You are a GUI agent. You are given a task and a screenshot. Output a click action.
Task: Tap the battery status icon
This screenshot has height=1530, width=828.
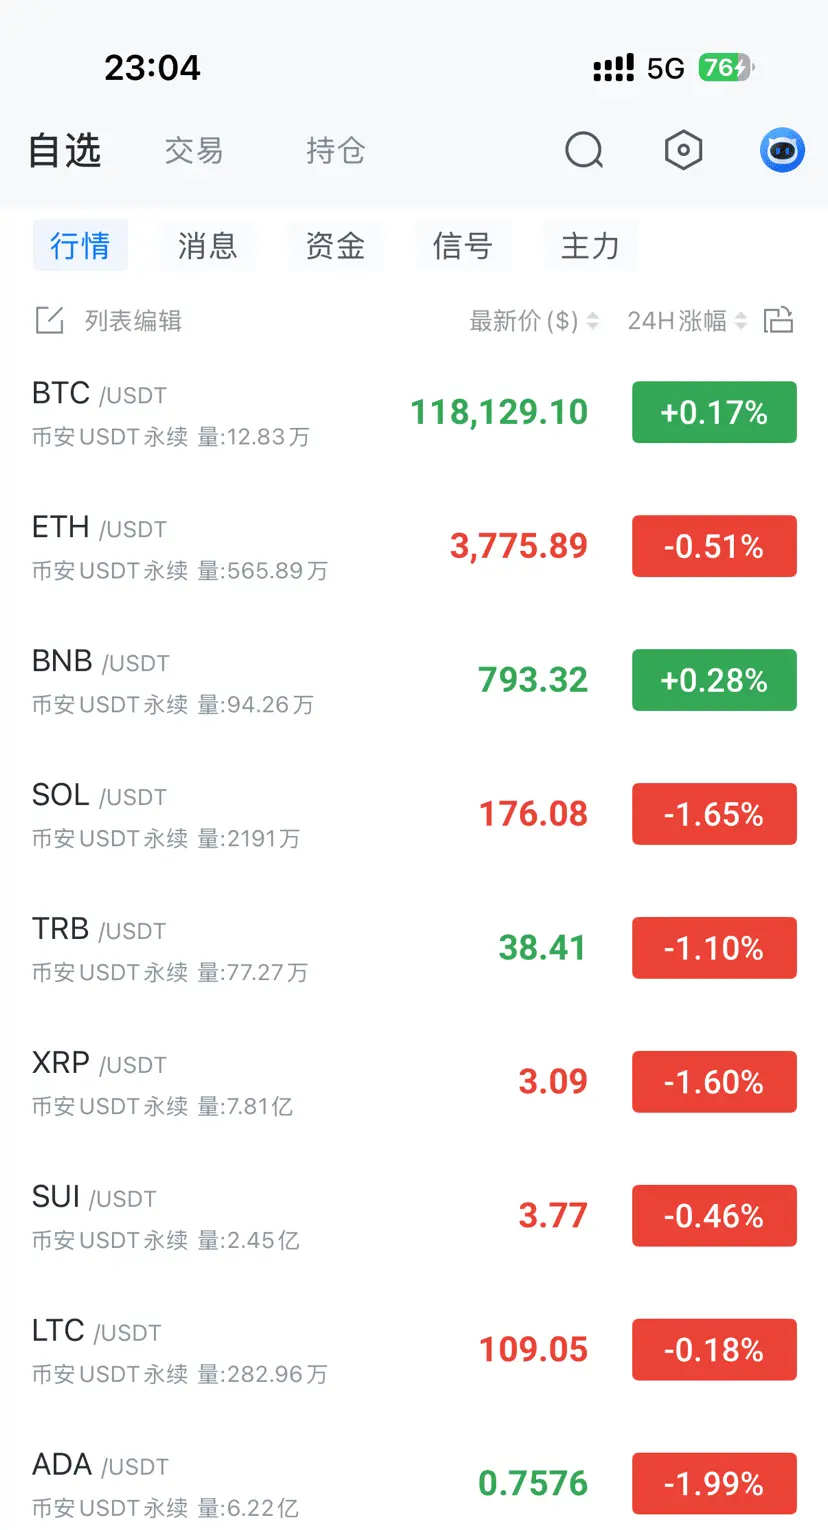tap(726, 68)
